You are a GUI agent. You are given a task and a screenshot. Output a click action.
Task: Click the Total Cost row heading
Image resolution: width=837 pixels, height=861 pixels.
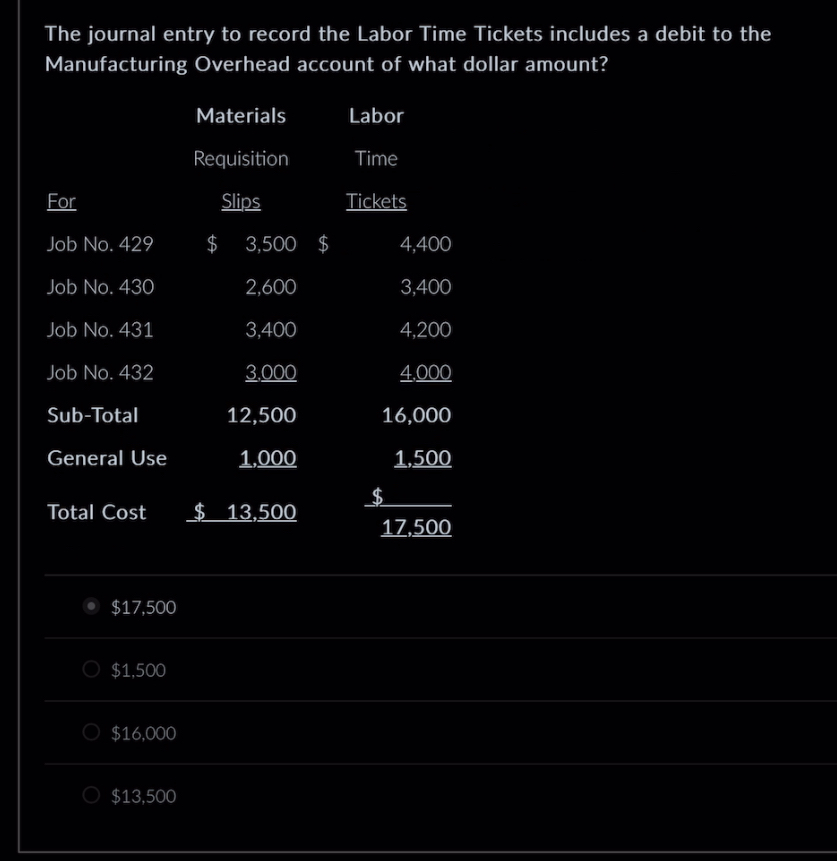[95, 511]
